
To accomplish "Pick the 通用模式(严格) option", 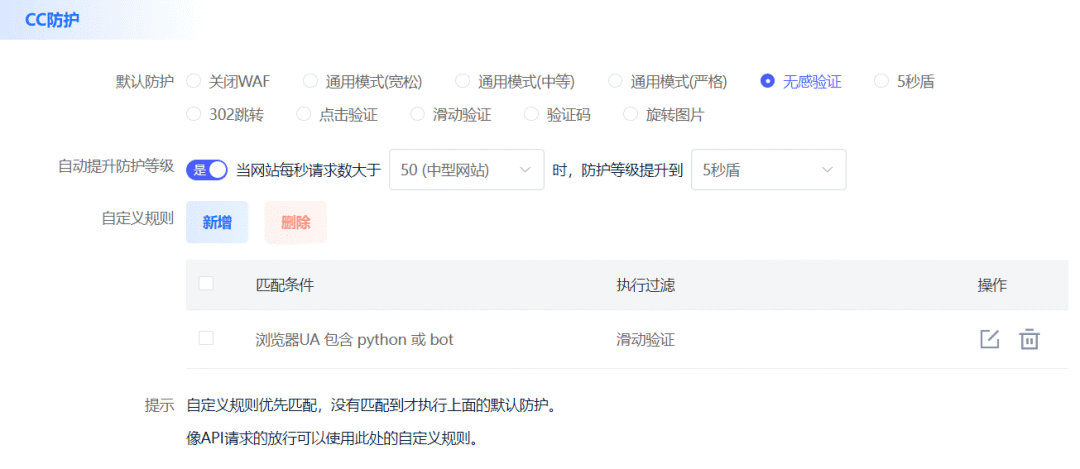I will pyautogui.click(x=615, y=81).
